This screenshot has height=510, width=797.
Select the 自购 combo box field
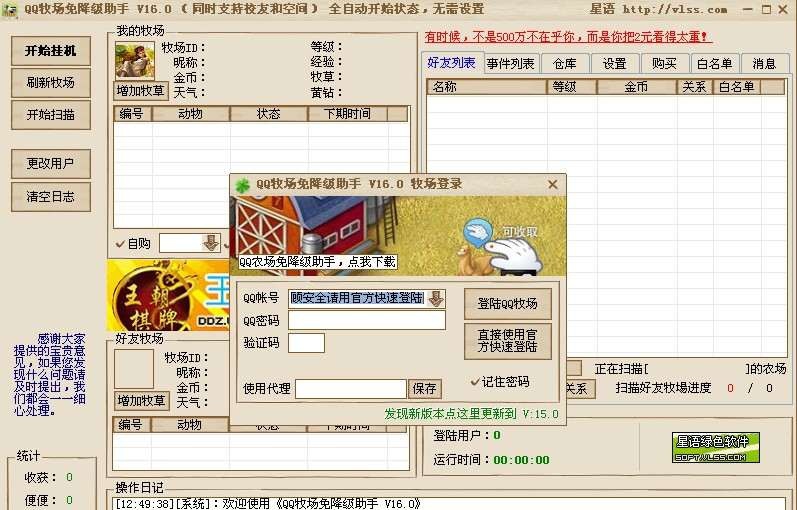click(190, 243)
